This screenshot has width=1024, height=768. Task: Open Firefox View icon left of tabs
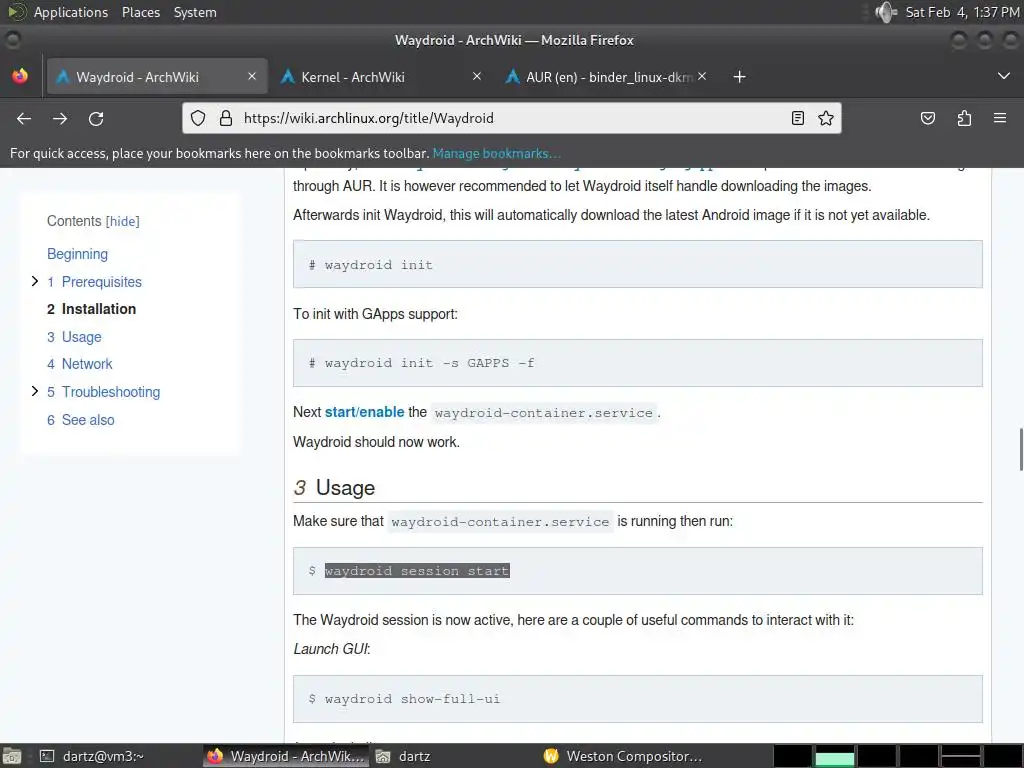[x=20, y=76]
